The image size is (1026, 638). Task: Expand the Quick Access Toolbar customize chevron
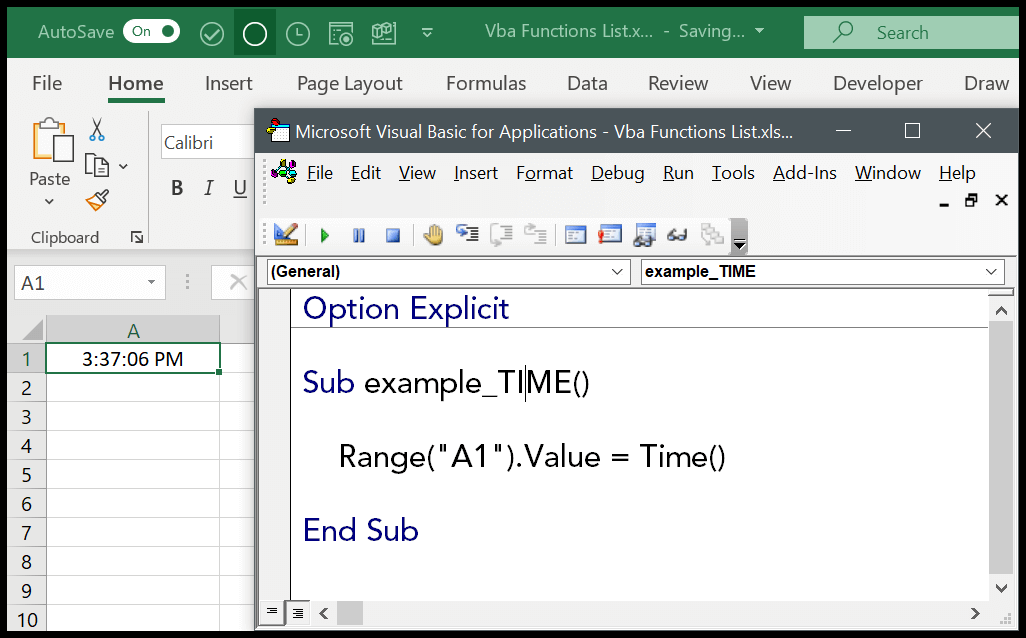(x=427, y=32)
